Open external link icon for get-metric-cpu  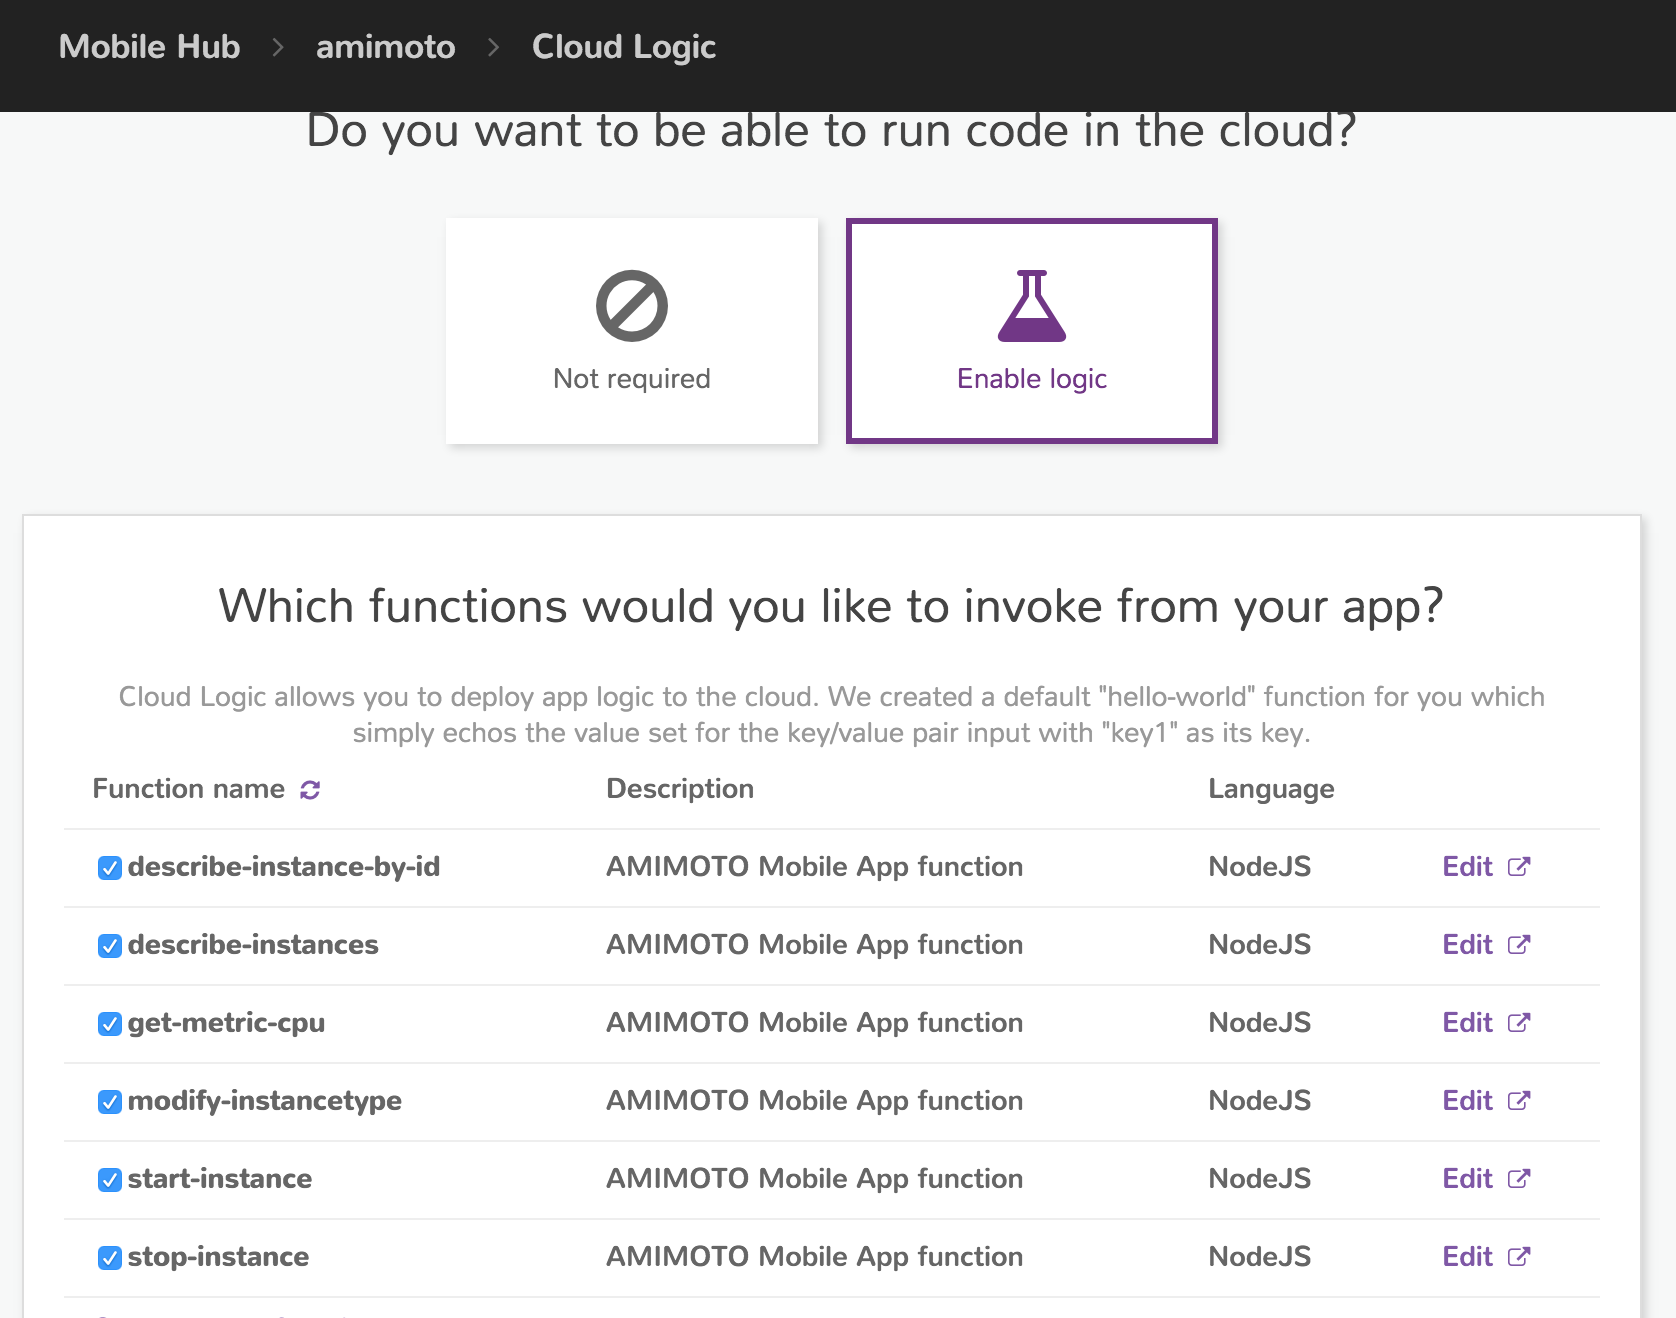click(1519, 1023)
